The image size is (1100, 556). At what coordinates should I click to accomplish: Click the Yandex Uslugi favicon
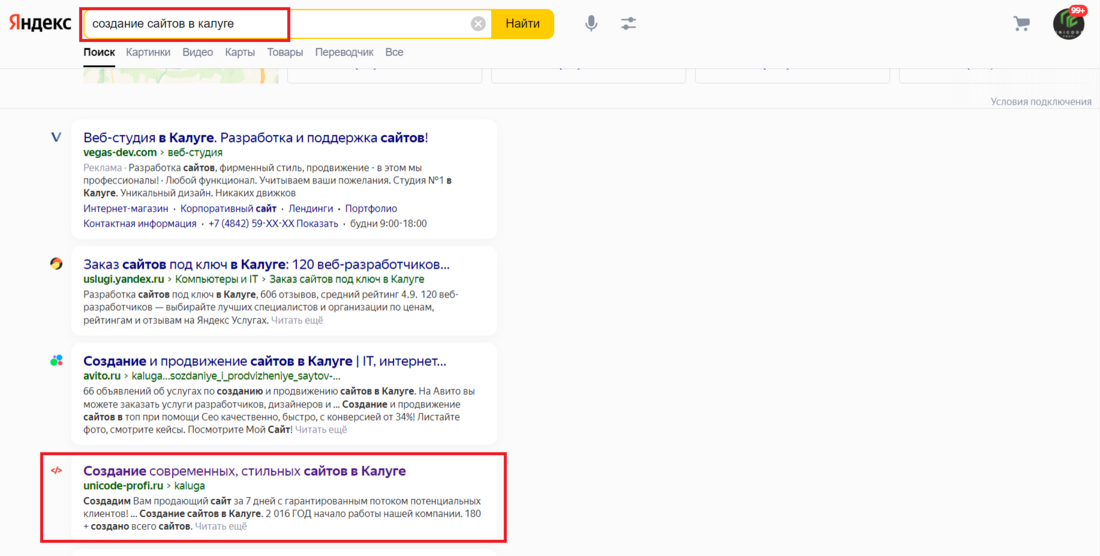[x=56, y=264]
